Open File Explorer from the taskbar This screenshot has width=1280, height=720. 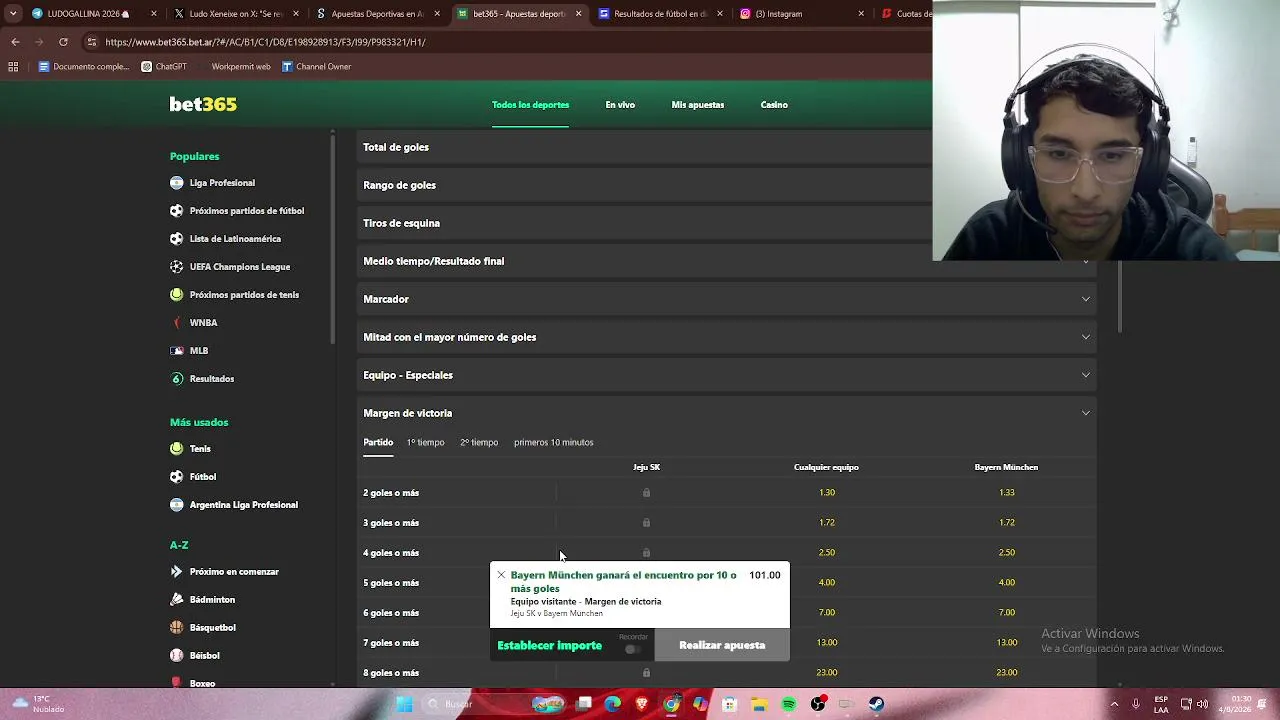tap(759, 704)
